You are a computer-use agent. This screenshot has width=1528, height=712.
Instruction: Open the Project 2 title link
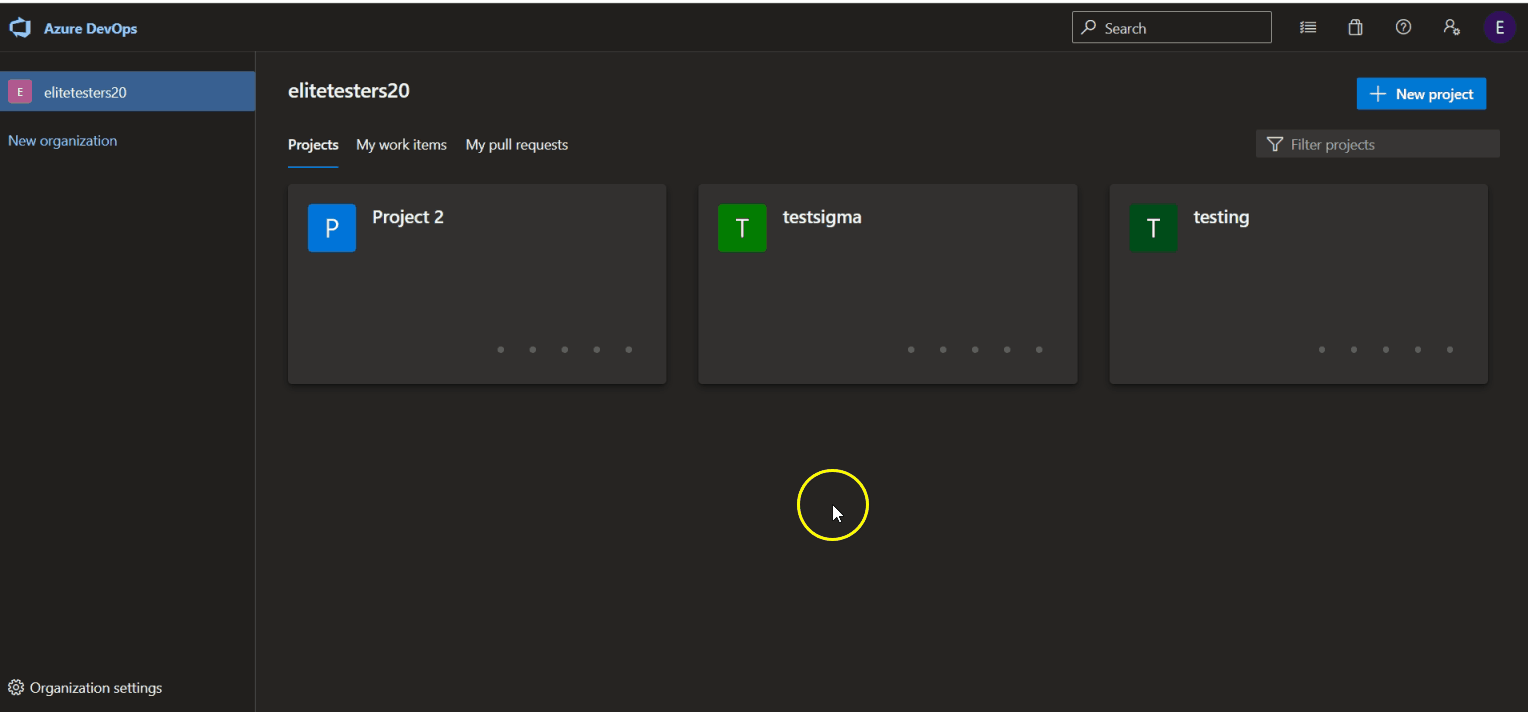[x=408, y=217]
